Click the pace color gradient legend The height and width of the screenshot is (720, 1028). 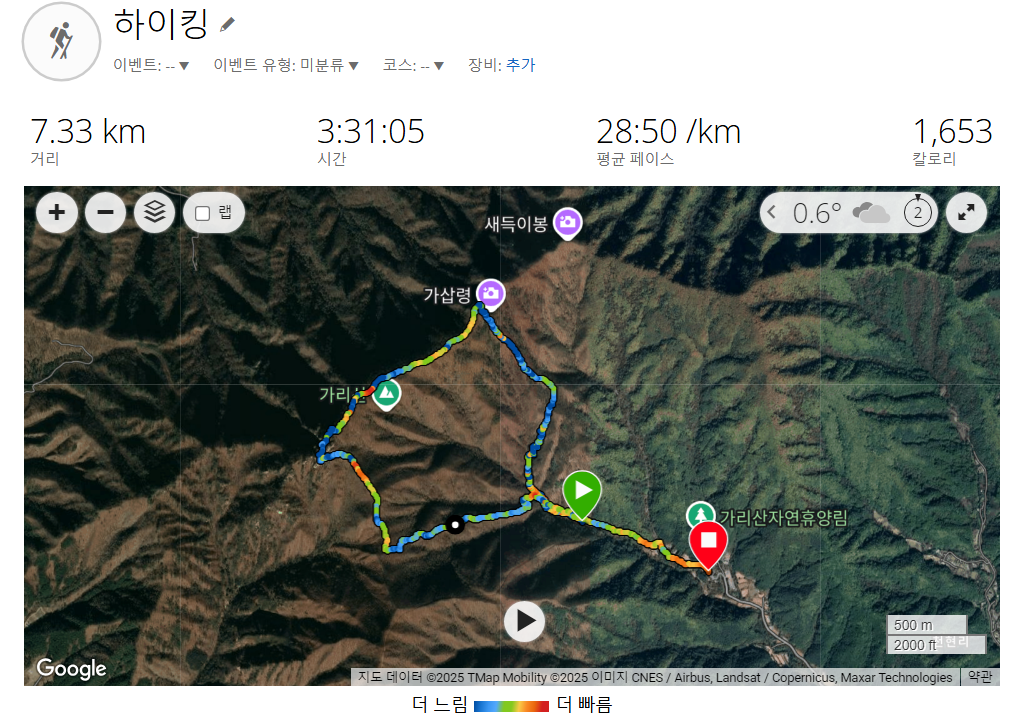tap(511, 706)
